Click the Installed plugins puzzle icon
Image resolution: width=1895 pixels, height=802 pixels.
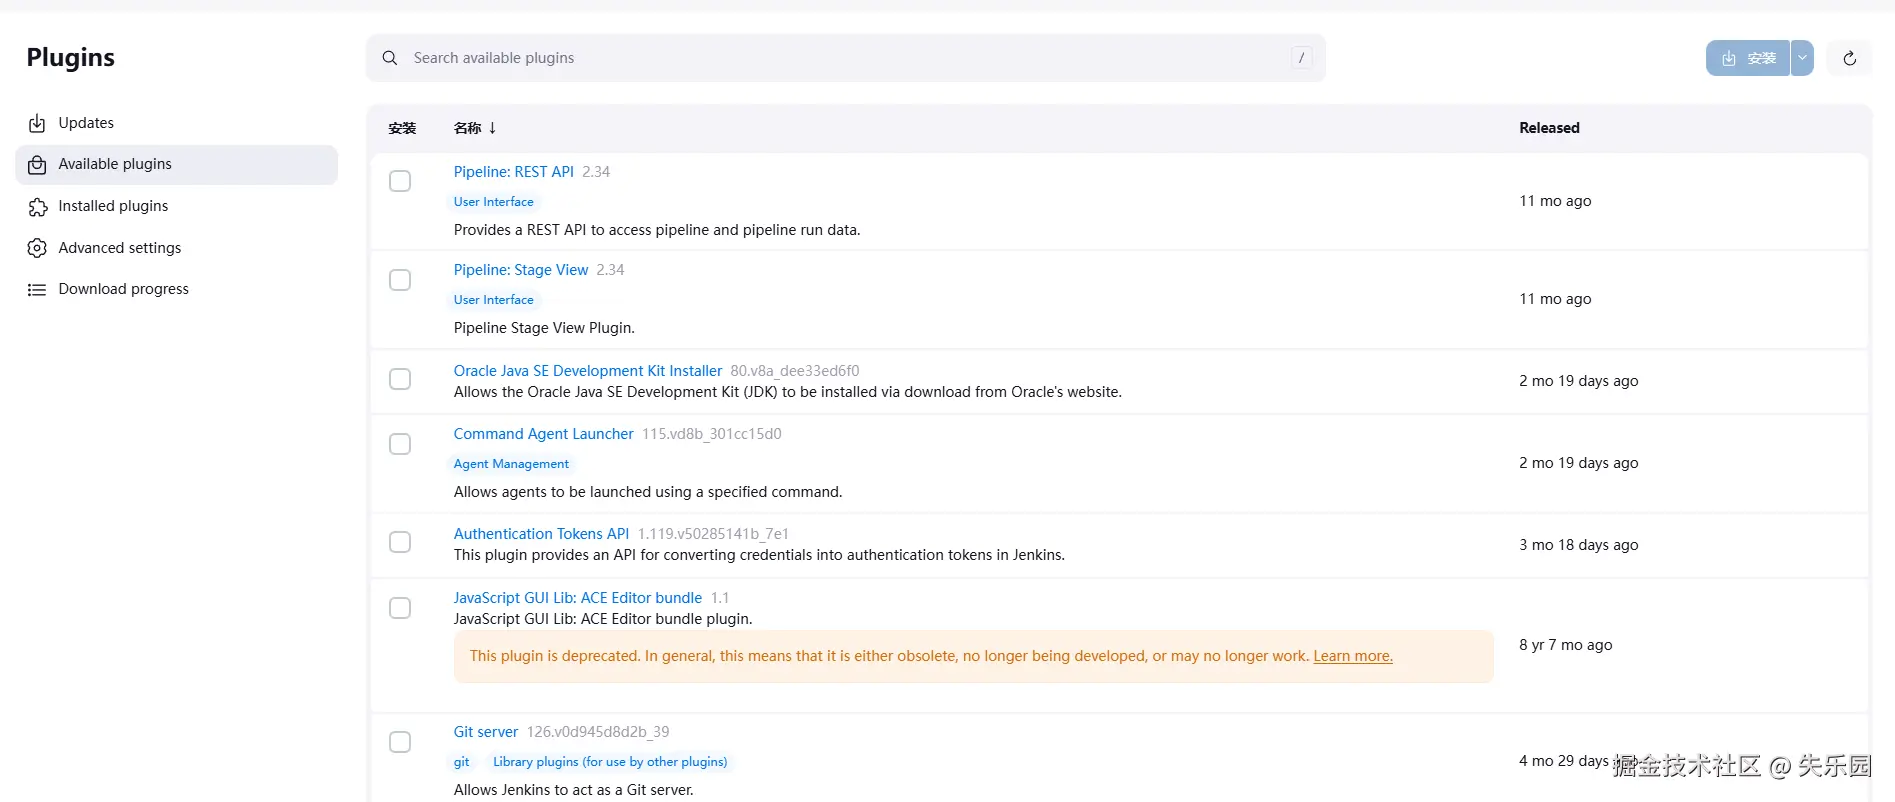37,207
